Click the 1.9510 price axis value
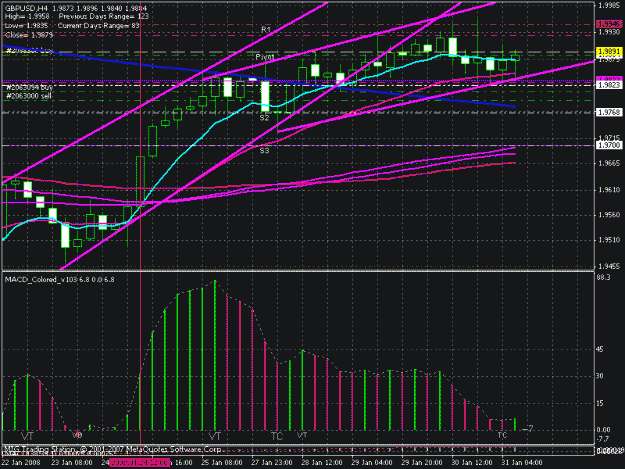Screen dimensions: 625x469 pos(609,240)
